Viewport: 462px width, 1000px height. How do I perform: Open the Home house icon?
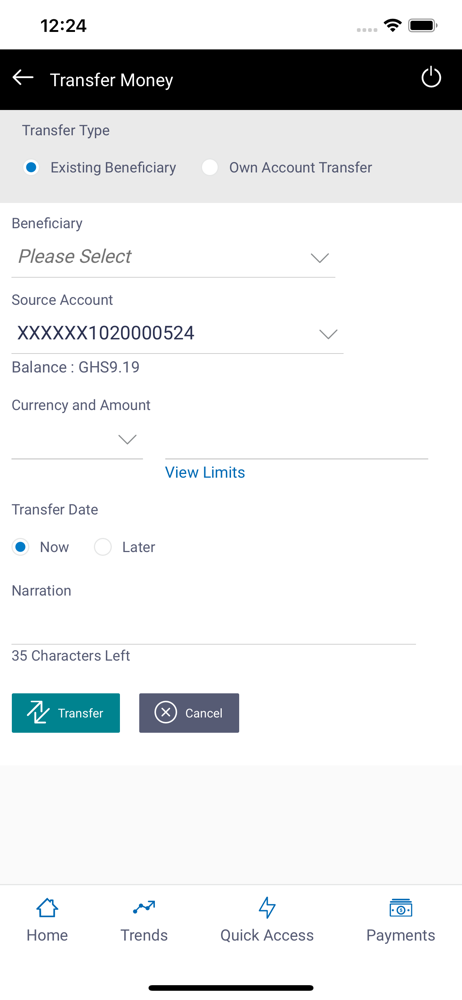click(x=47, y=908)
